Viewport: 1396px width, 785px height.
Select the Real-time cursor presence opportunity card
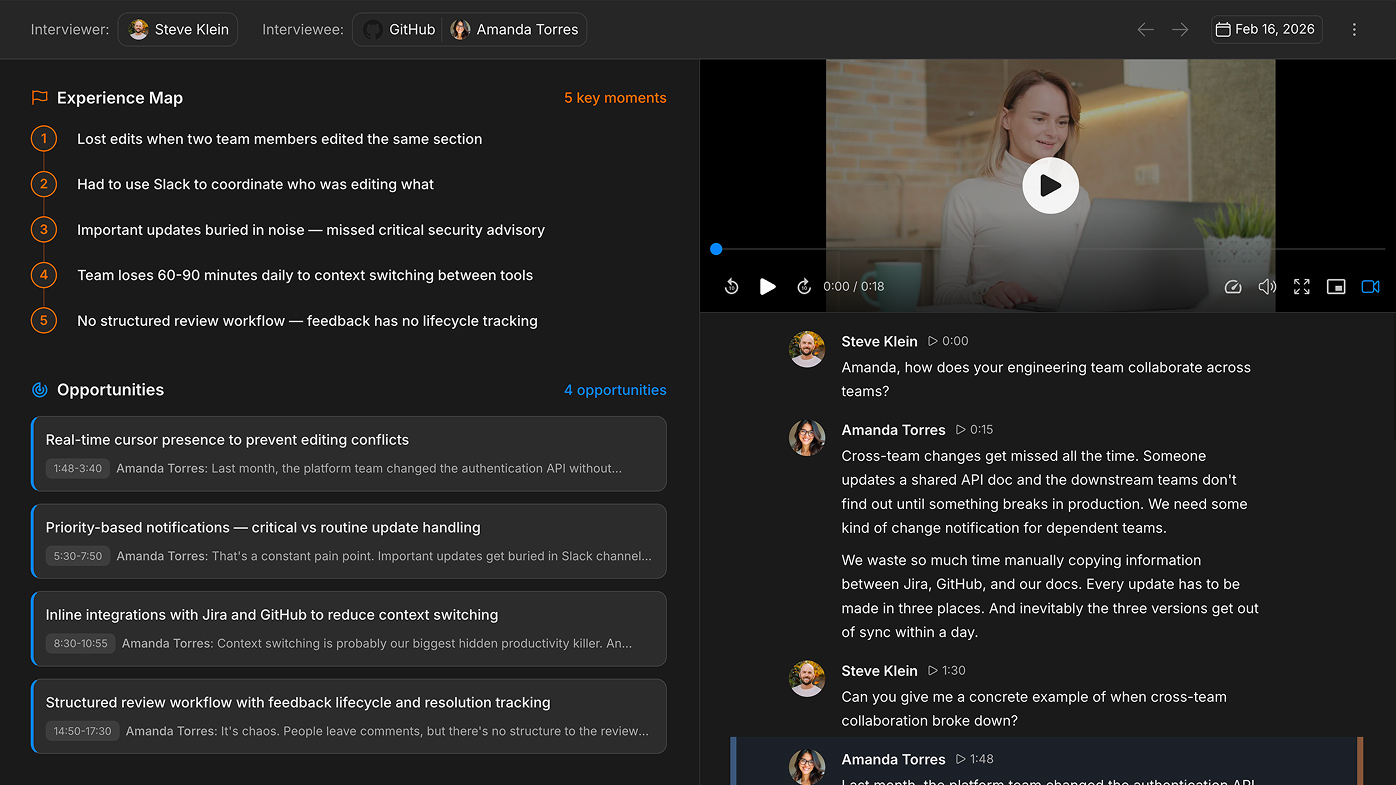(x=348, y=455)
